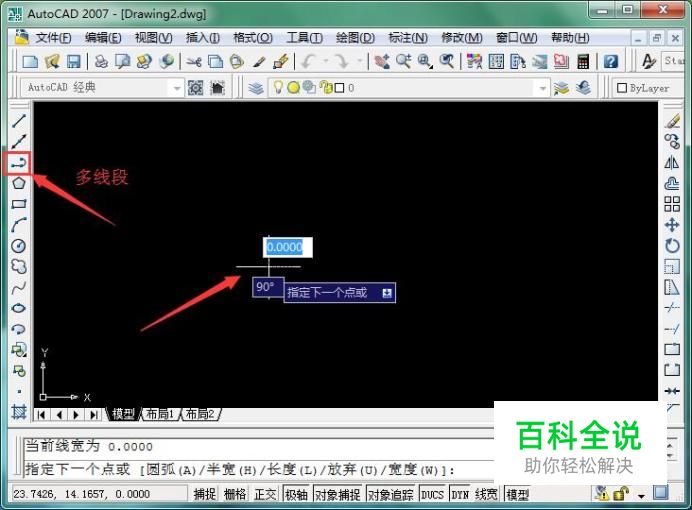
Task: Select the Polyline tool
Action: pyautogui.click(x=18, y=163)
